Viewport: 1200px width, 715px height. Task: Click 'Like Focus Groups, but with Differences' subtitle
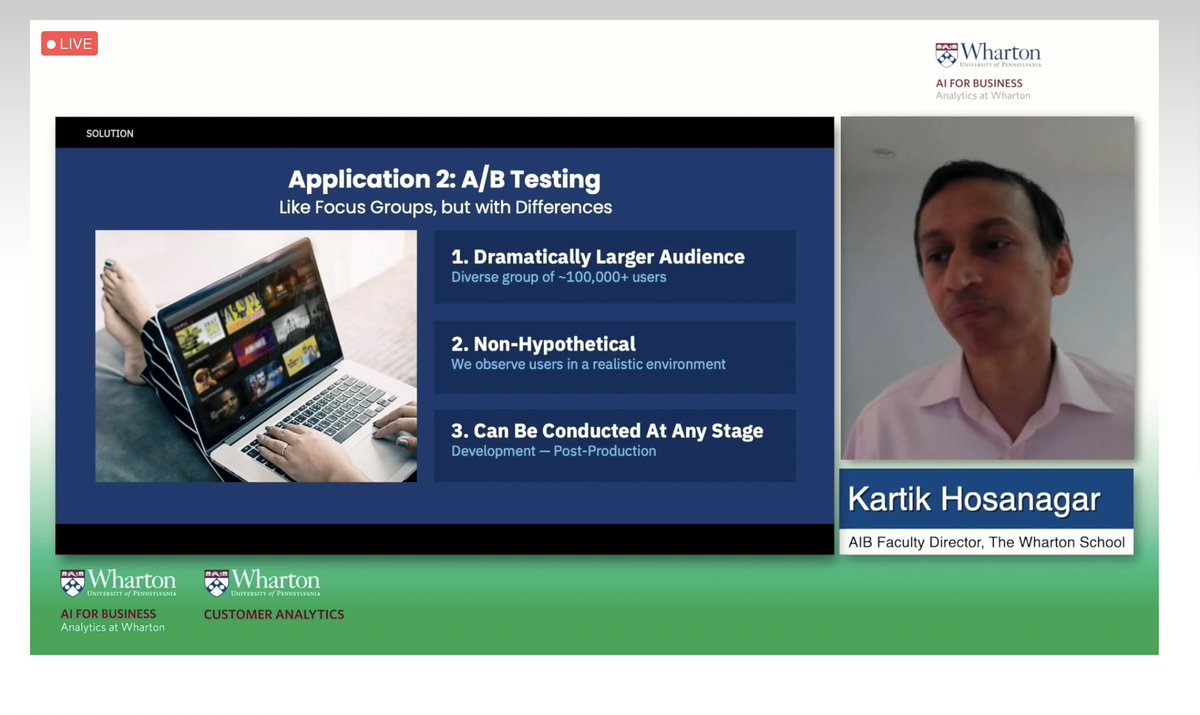445,208
